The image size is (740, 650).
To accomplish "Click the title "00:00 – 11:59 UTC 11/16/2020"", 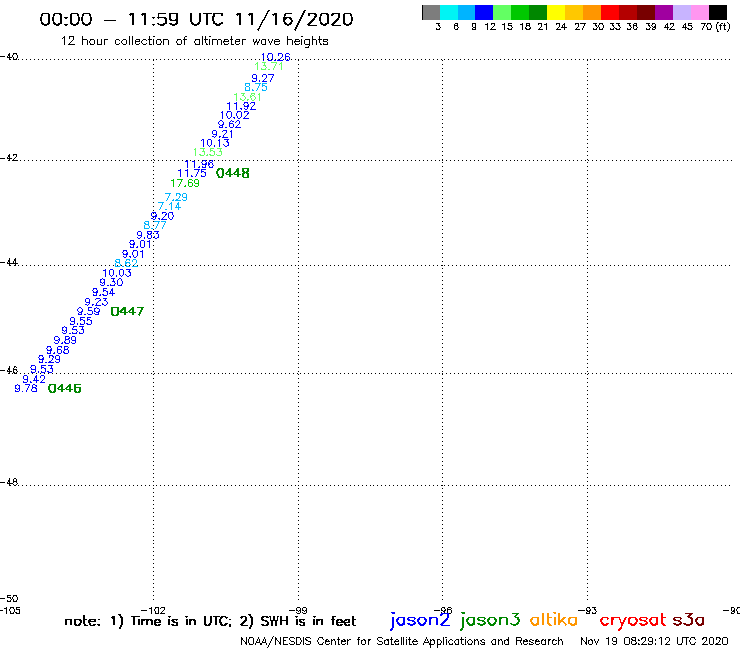I will 196,19.
